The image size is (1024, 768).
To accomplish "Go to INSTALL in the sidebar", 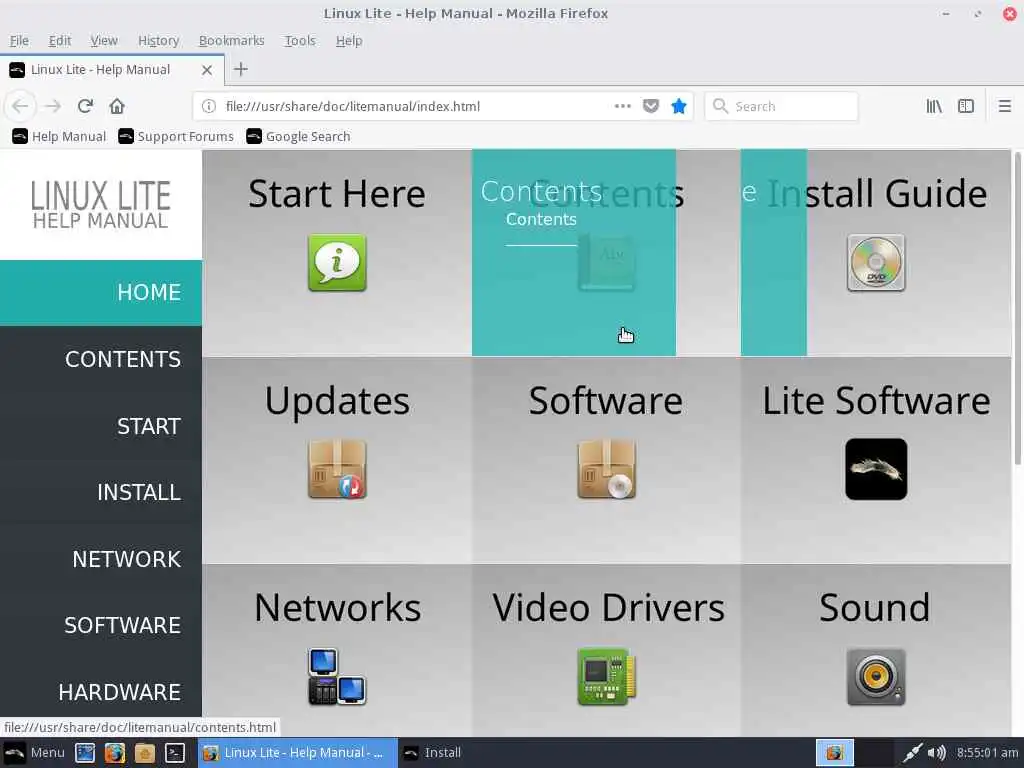I will coord(101,492).
